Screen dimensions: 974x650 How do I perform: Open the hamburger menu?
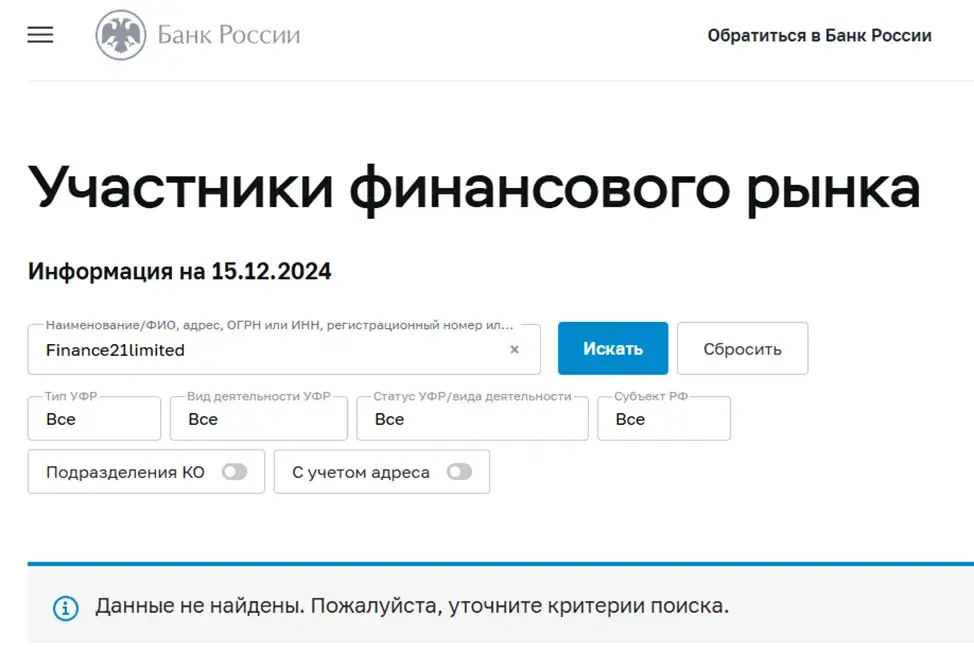click(40, 35)
